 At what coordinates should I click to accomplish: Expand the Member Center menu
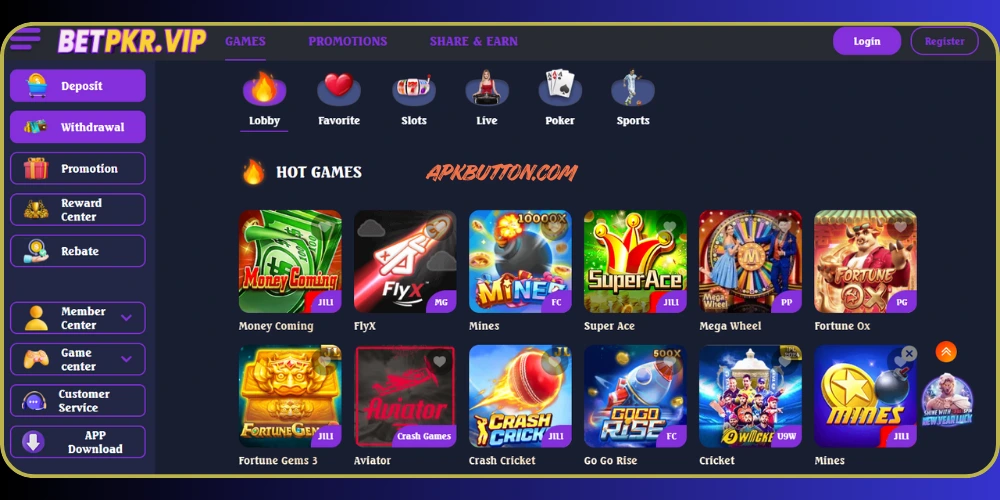[x=78, y=318]
